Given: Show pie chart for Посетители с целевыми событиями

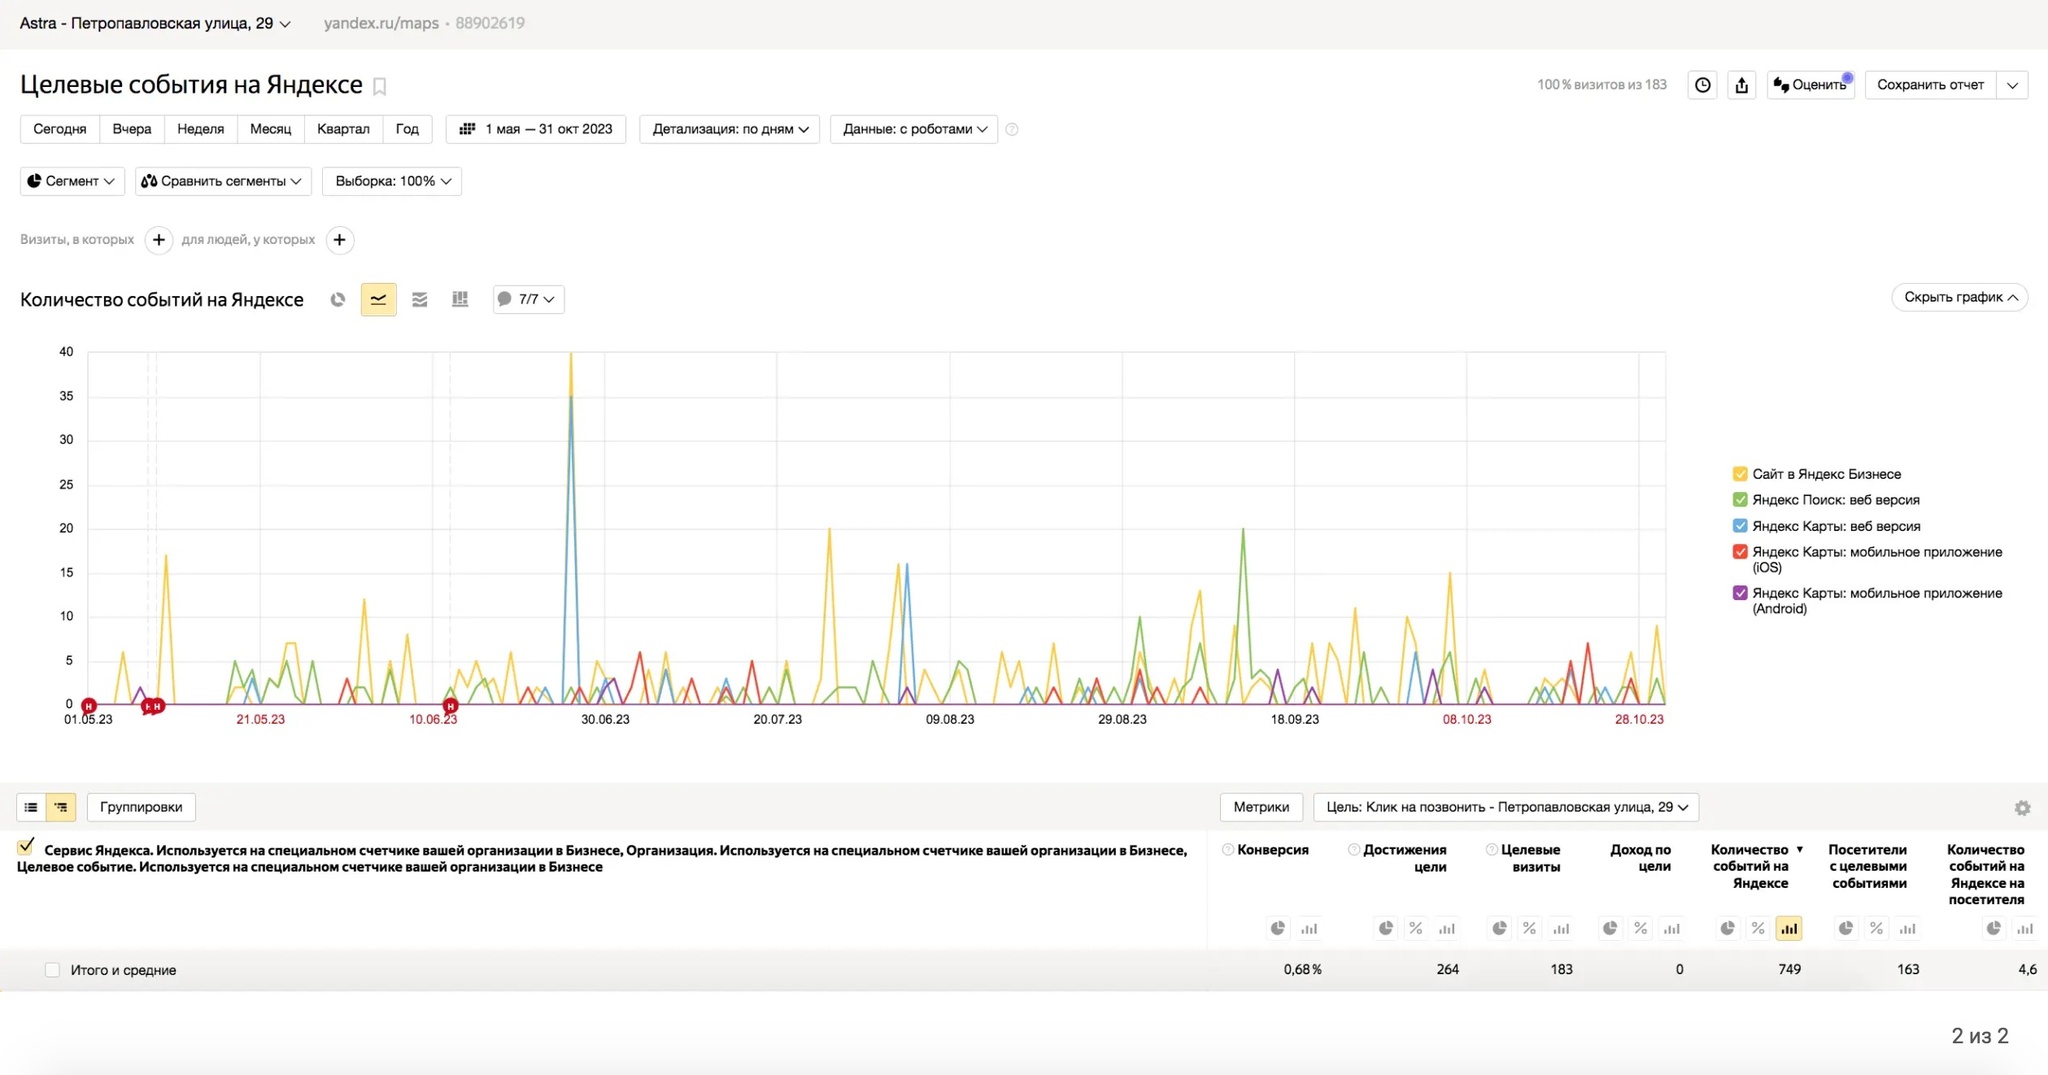Looking at the screenshot, I should (x=1845, y=928).
